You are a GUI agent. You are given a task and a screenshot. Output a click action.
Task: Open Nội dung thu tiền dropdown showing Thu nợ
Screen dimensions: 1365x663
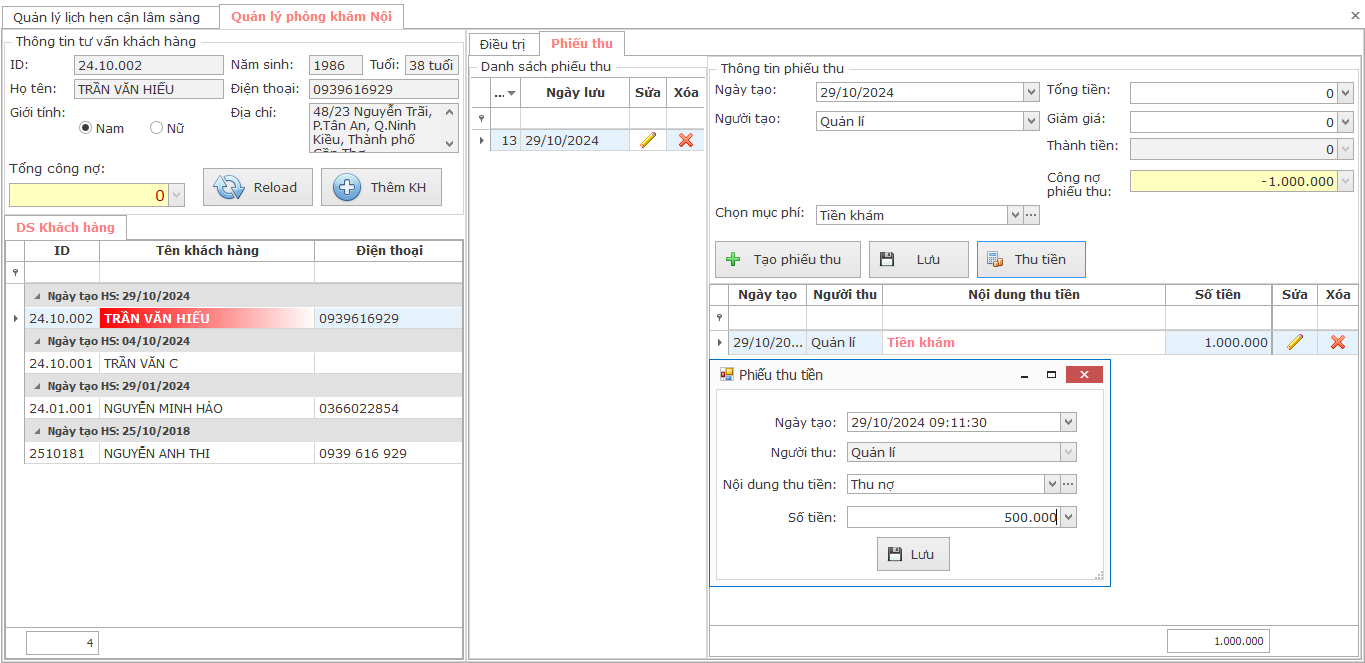coord(1052,485)
